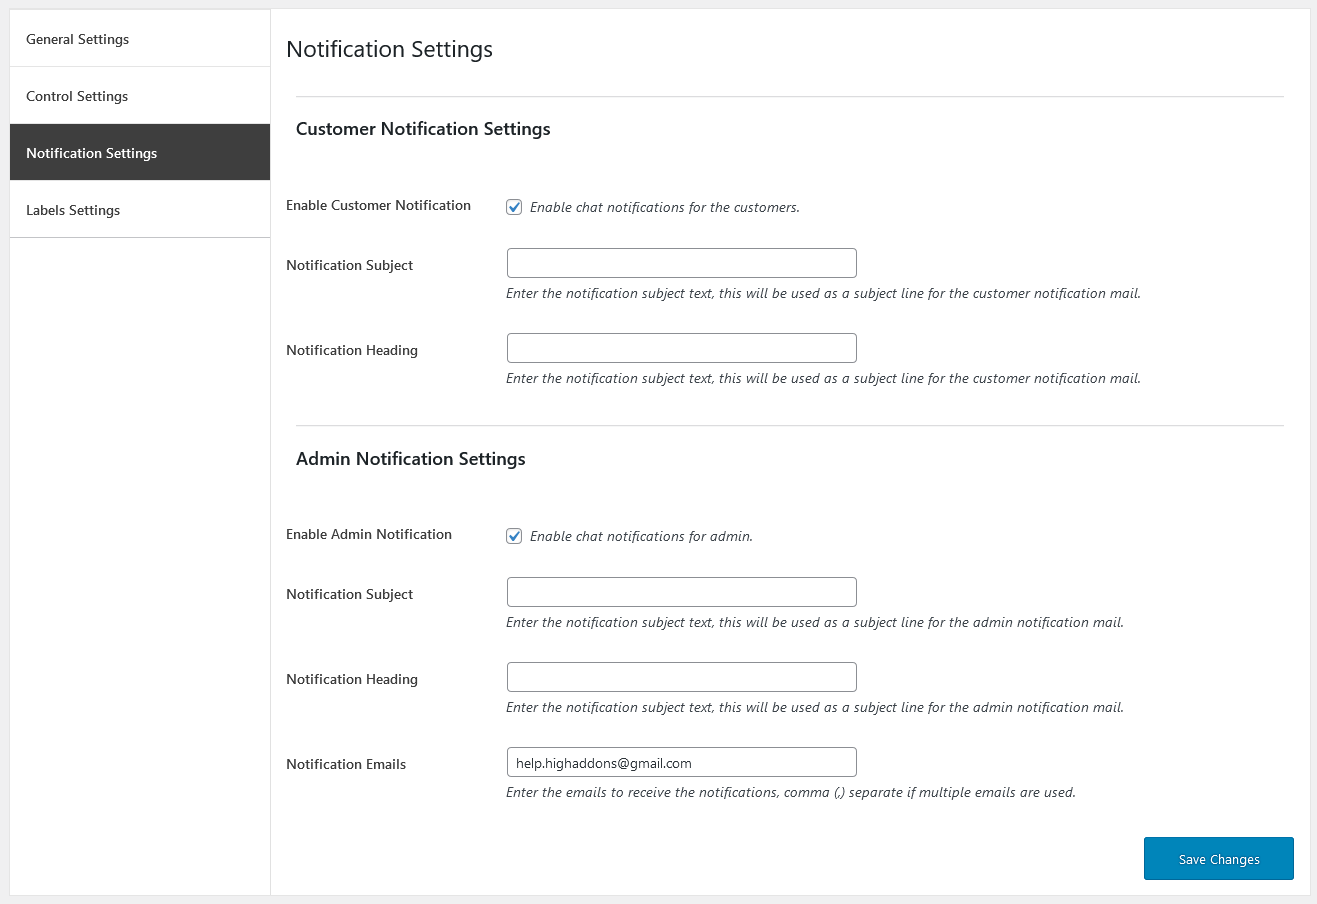Click the Notification Emails field to edit

pos(681,761)
